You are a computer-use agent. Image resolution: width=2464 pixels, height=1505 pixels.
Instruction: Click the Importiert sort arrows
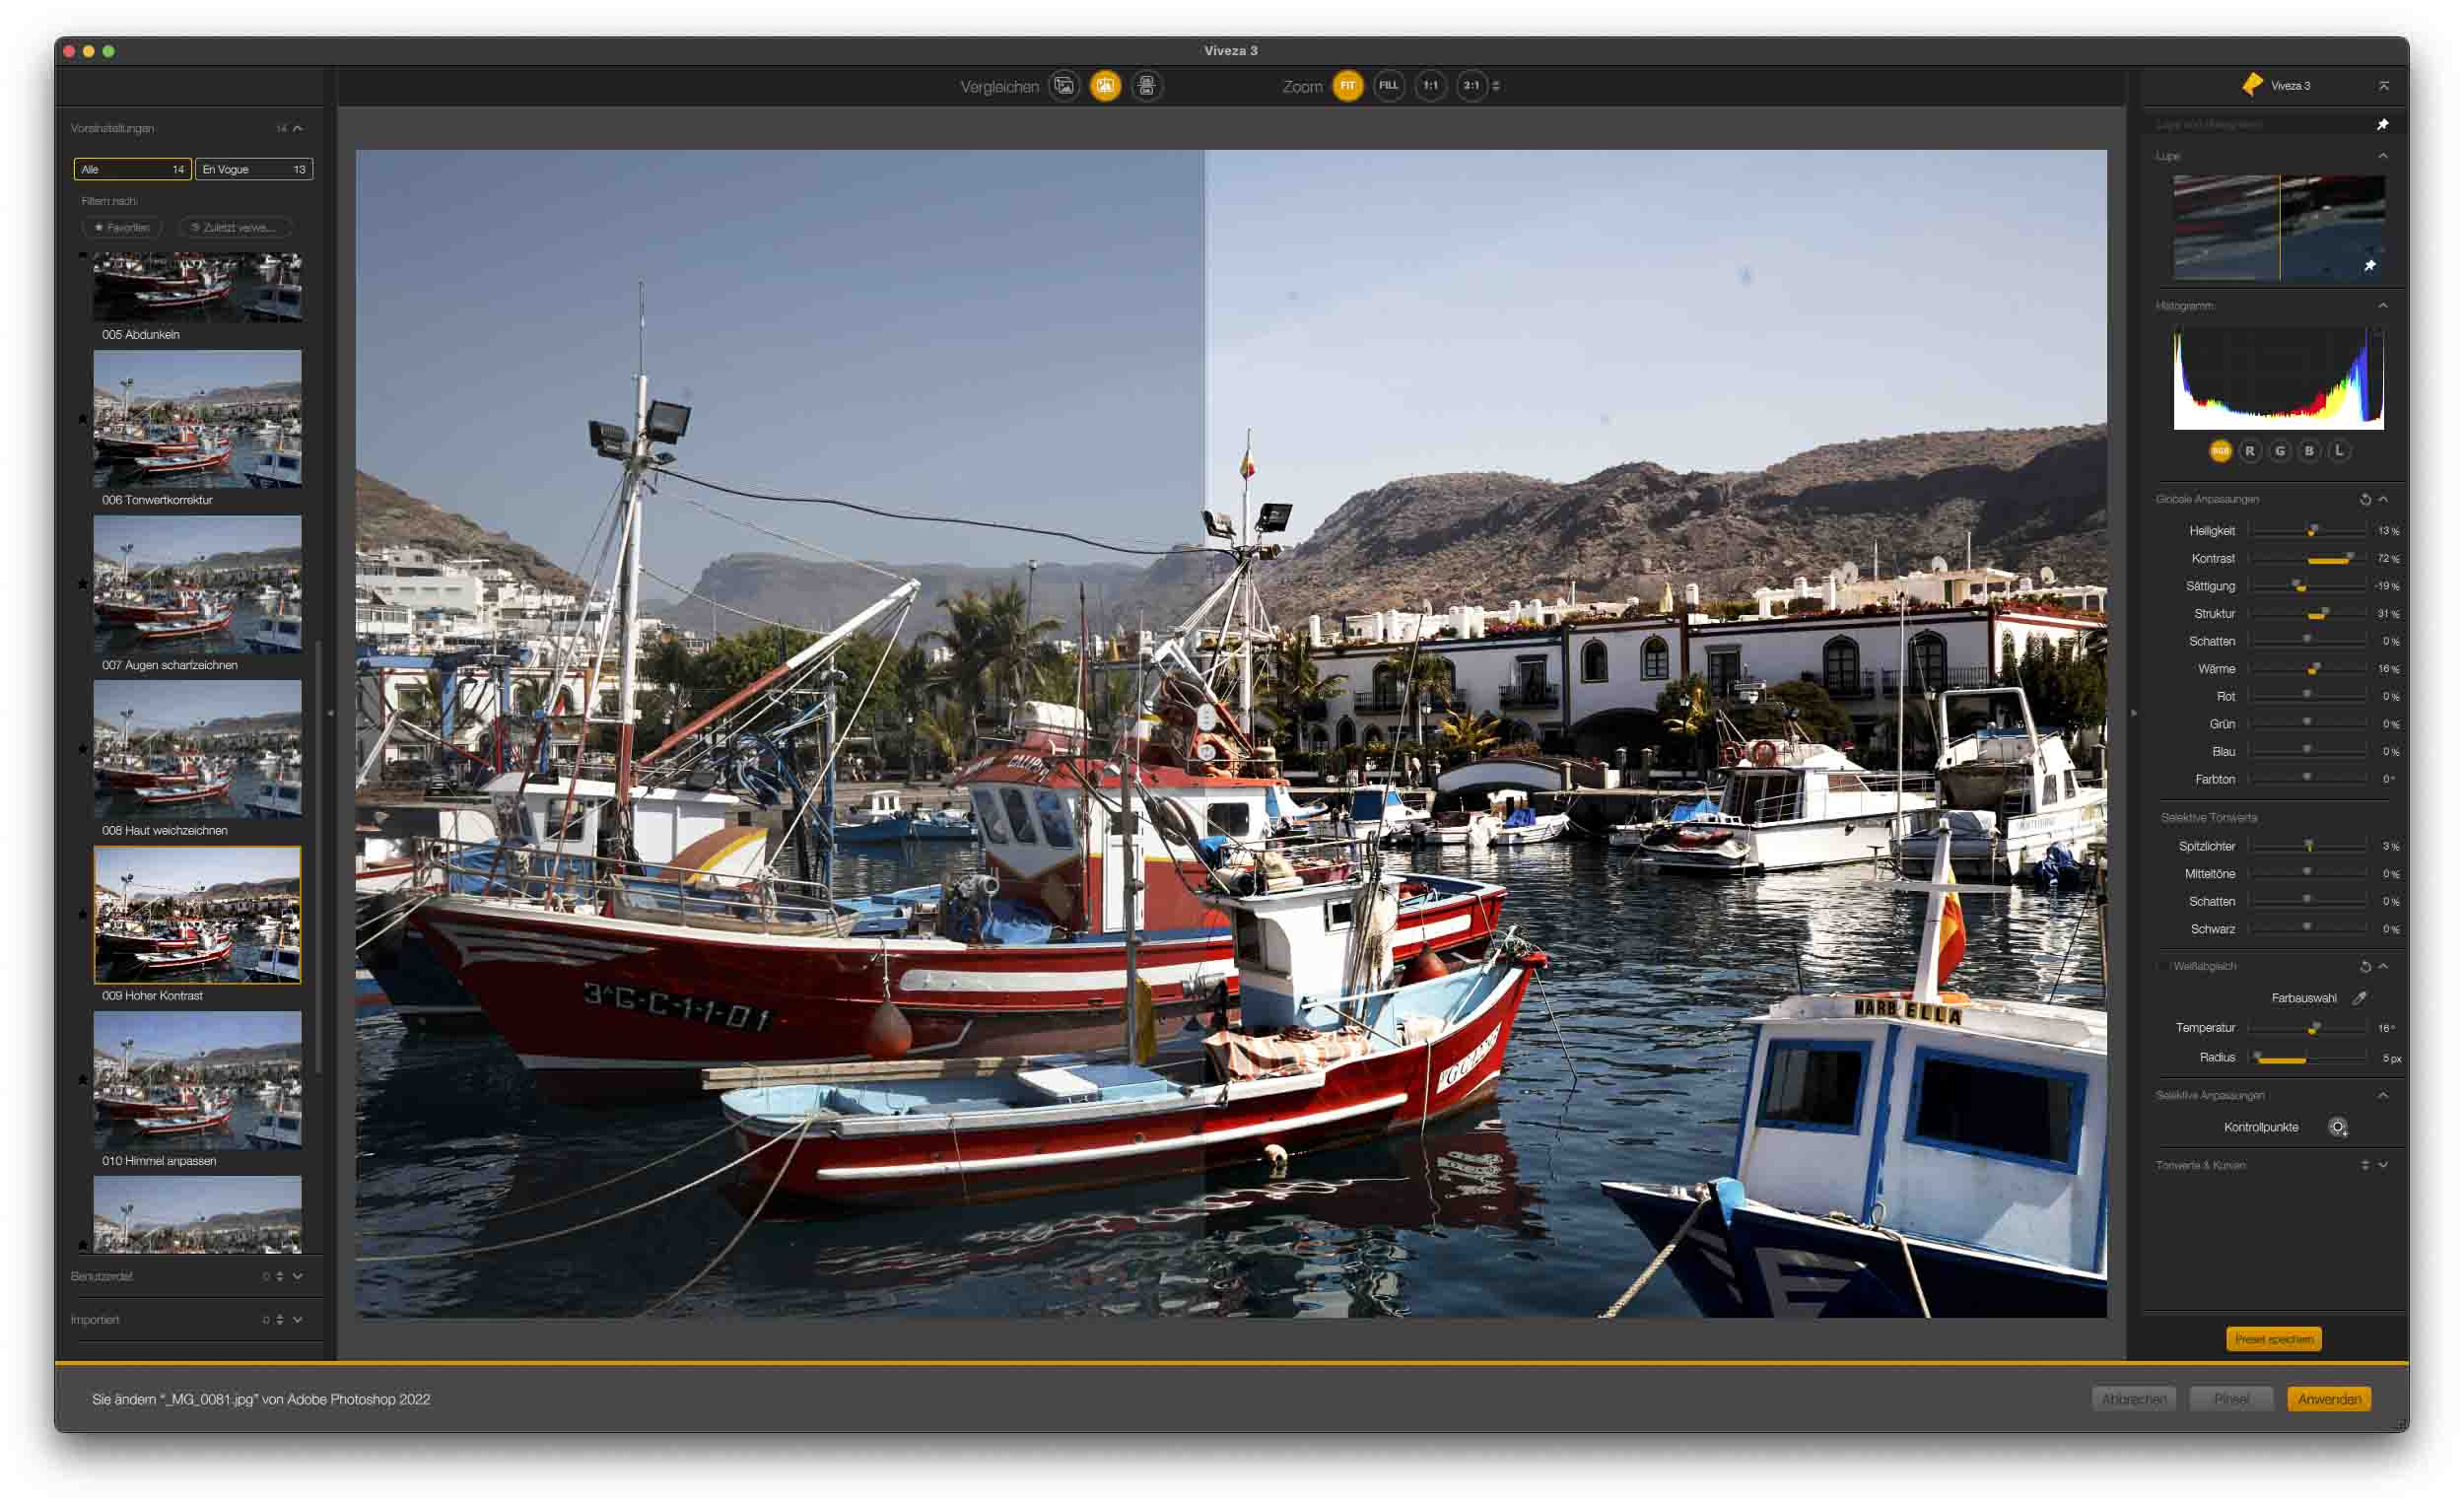click(x=280, y=1320)
